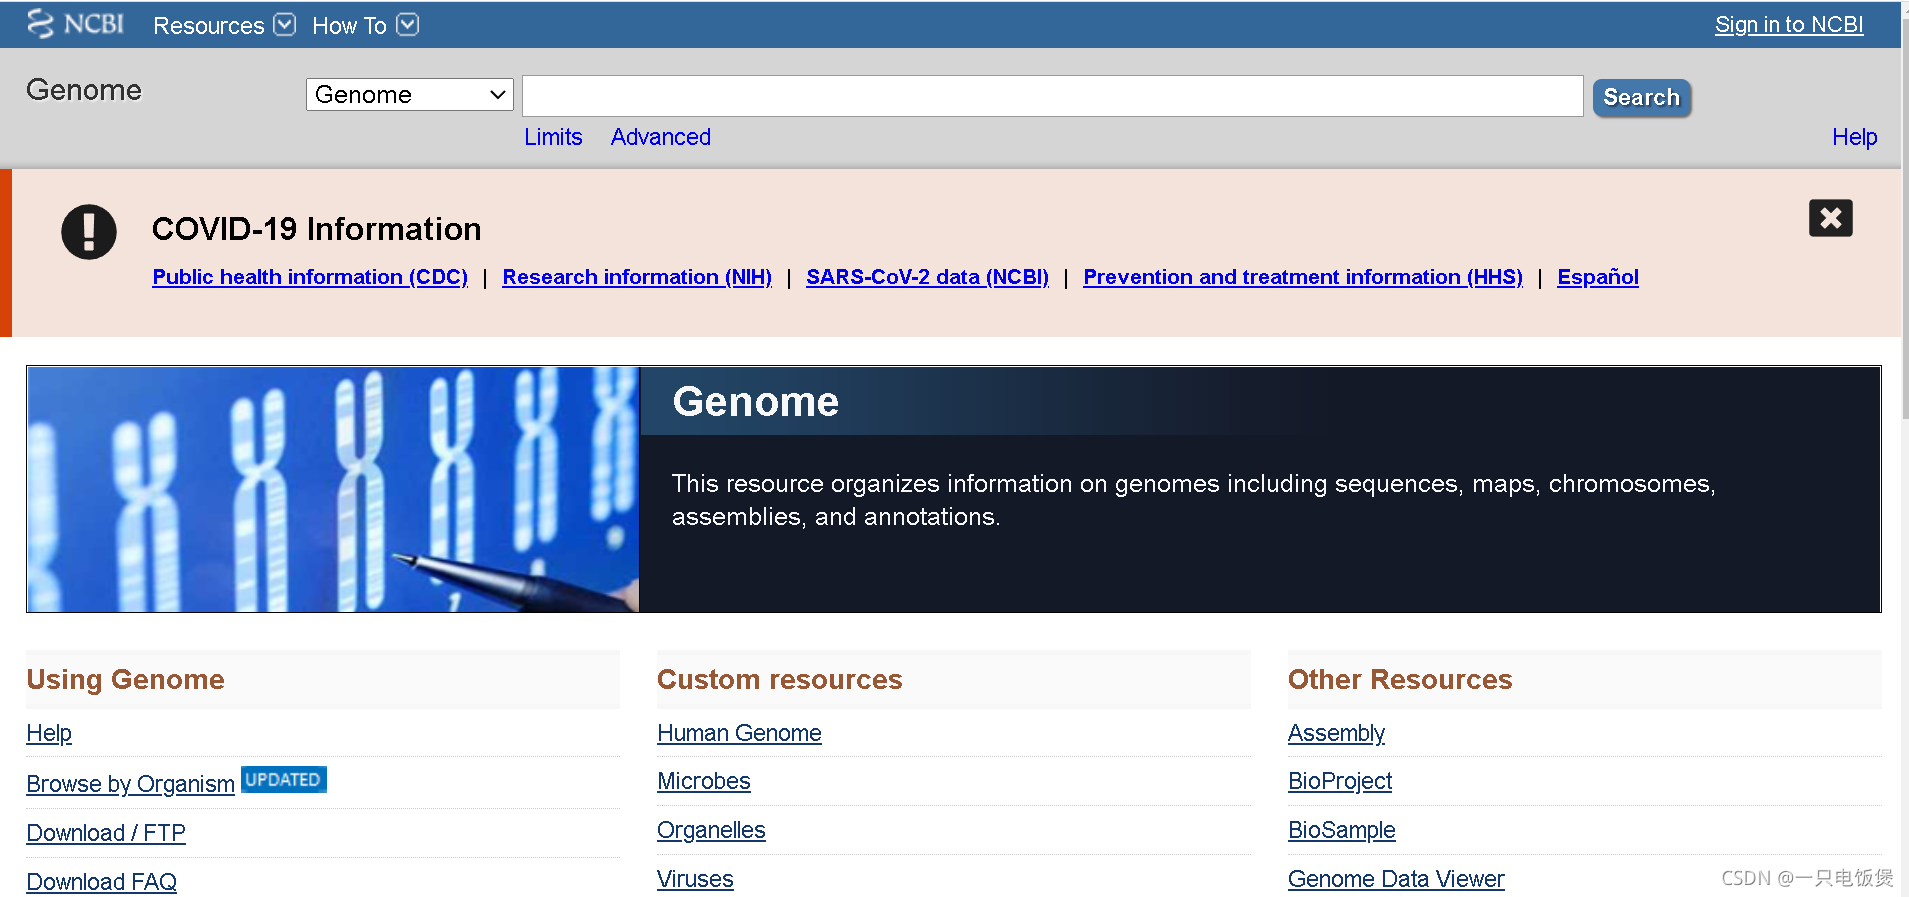Open Microbes link
This screenshot has width=1909, height=897.
(703, 781)
